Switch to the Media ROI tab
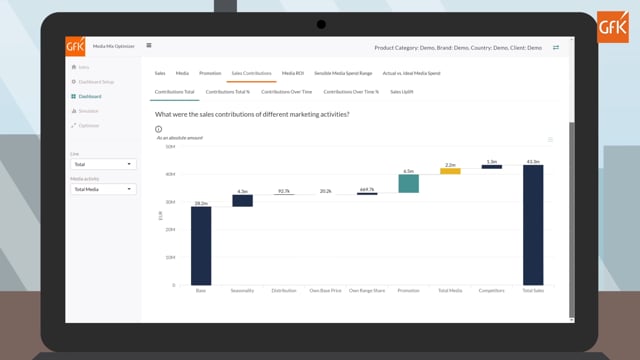Viewport: 640px width, 360px height. [293, 73]
